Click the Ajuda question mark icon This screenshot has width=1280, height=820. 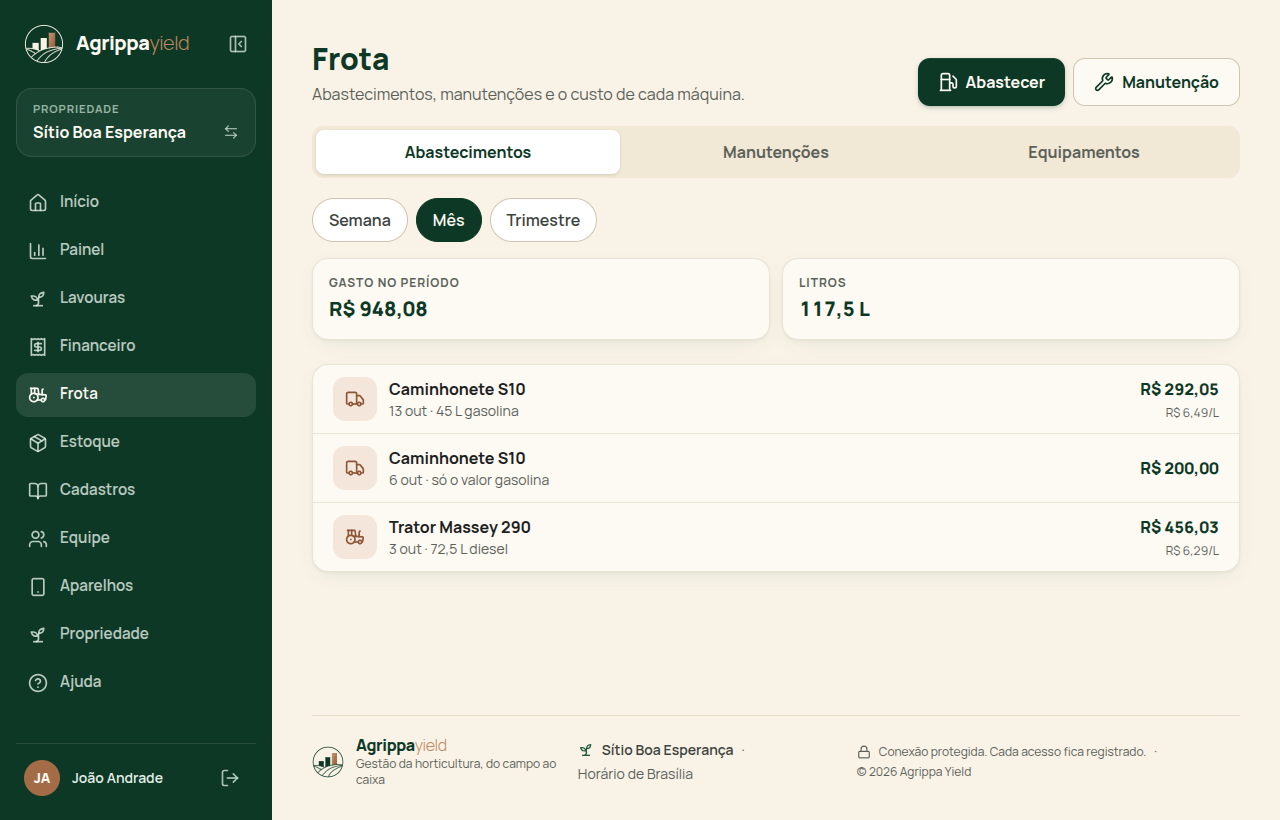pyautogui.click(x=38, y=682)
